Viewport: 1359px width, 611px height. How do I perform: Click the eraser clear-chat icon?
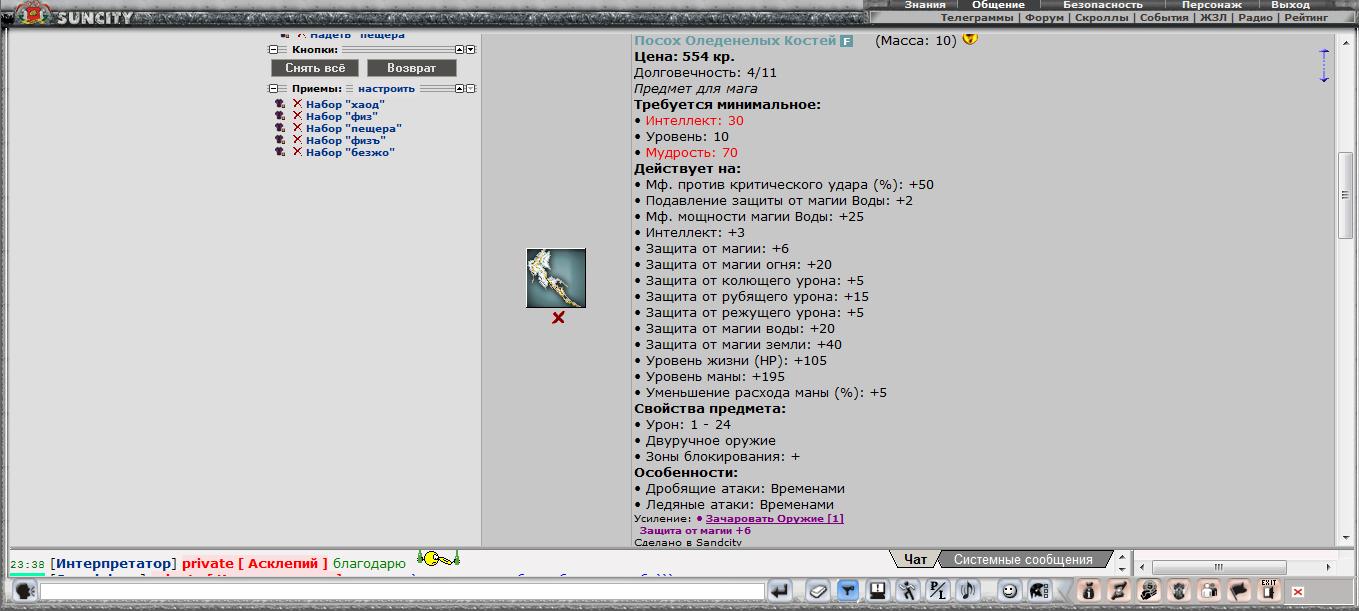(x=817, y=591)
